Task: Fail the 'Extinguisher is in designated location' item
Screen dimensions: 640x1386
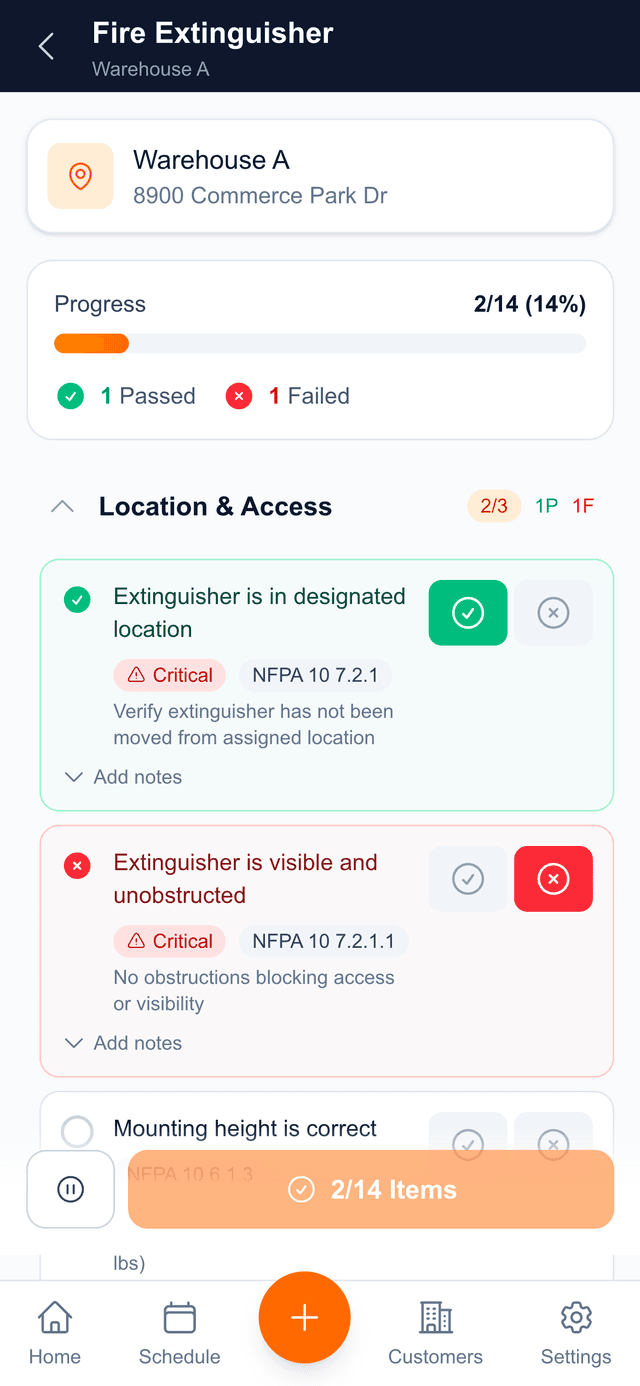Action: coord(553,613)
